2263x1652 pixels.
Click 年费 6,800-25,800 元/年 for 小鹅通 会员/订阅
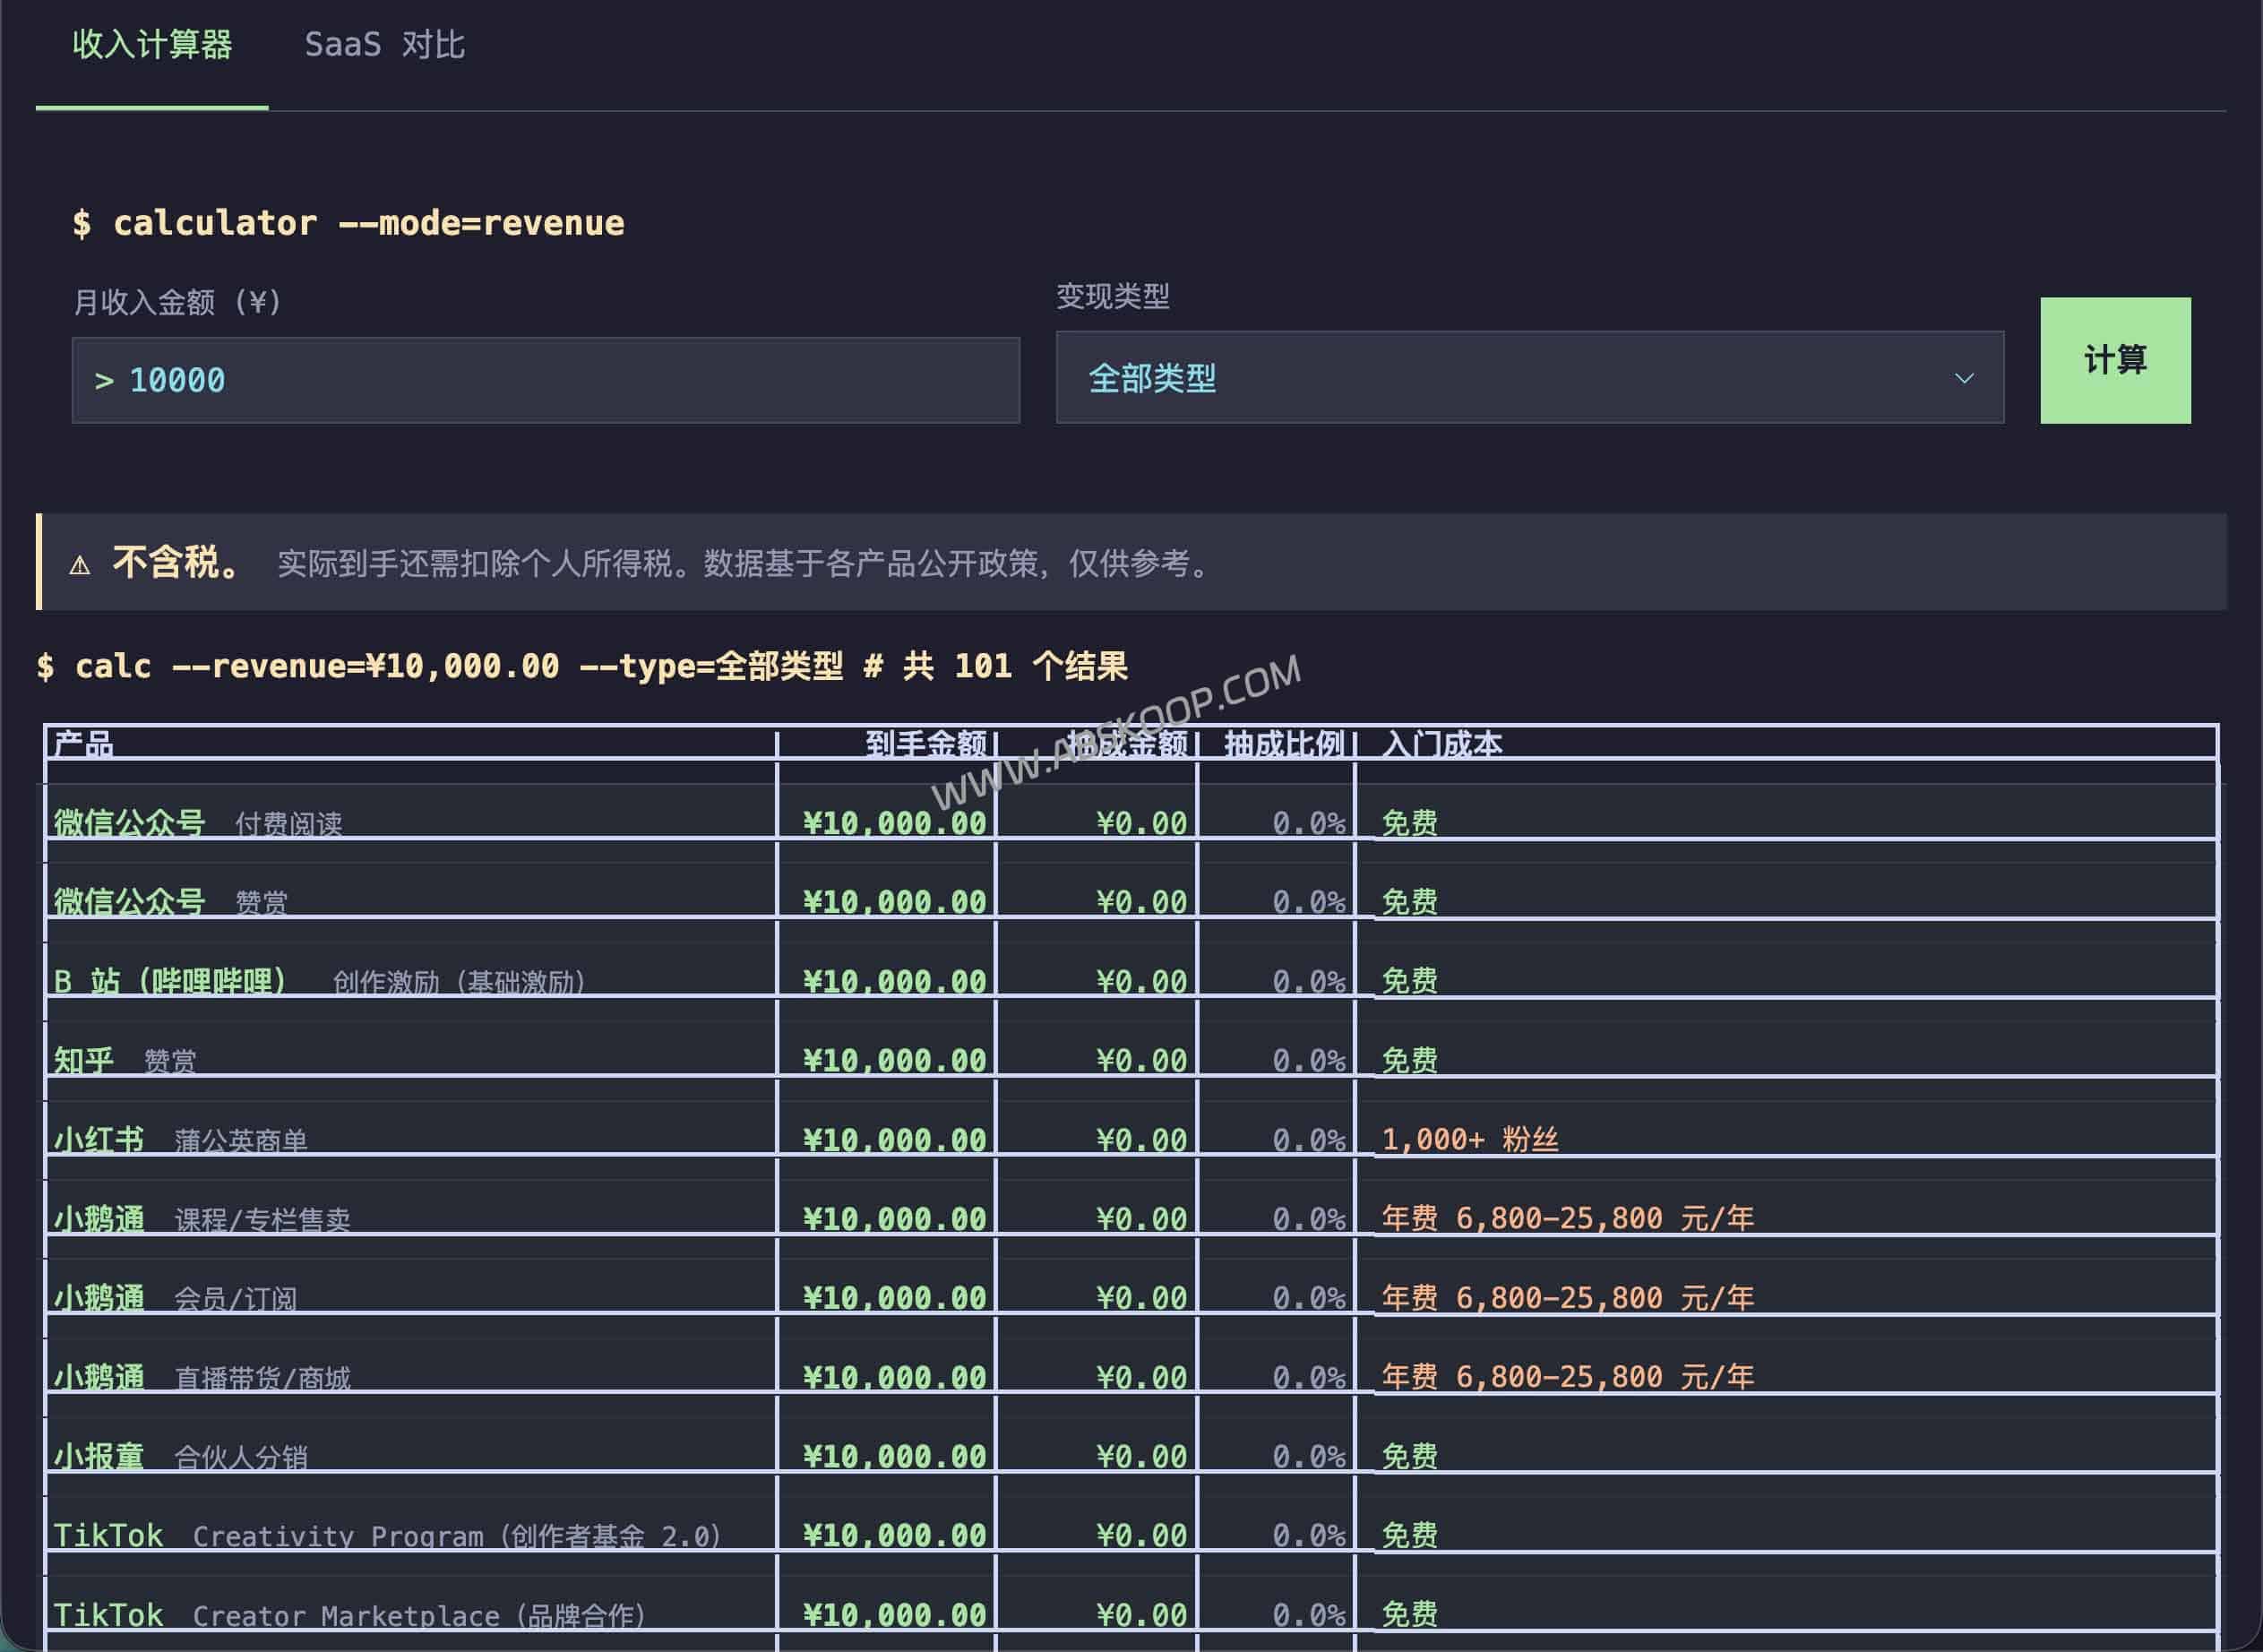(1565, 1297)
